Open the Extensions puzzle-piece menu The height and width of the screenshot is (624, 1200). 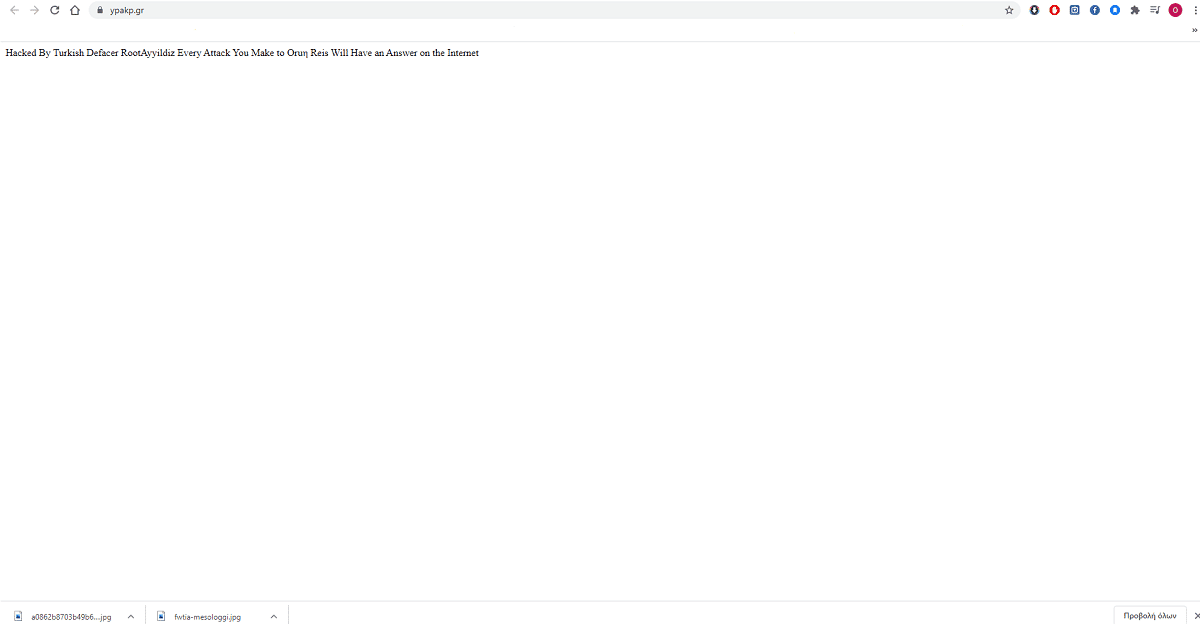pos(1135,10)
